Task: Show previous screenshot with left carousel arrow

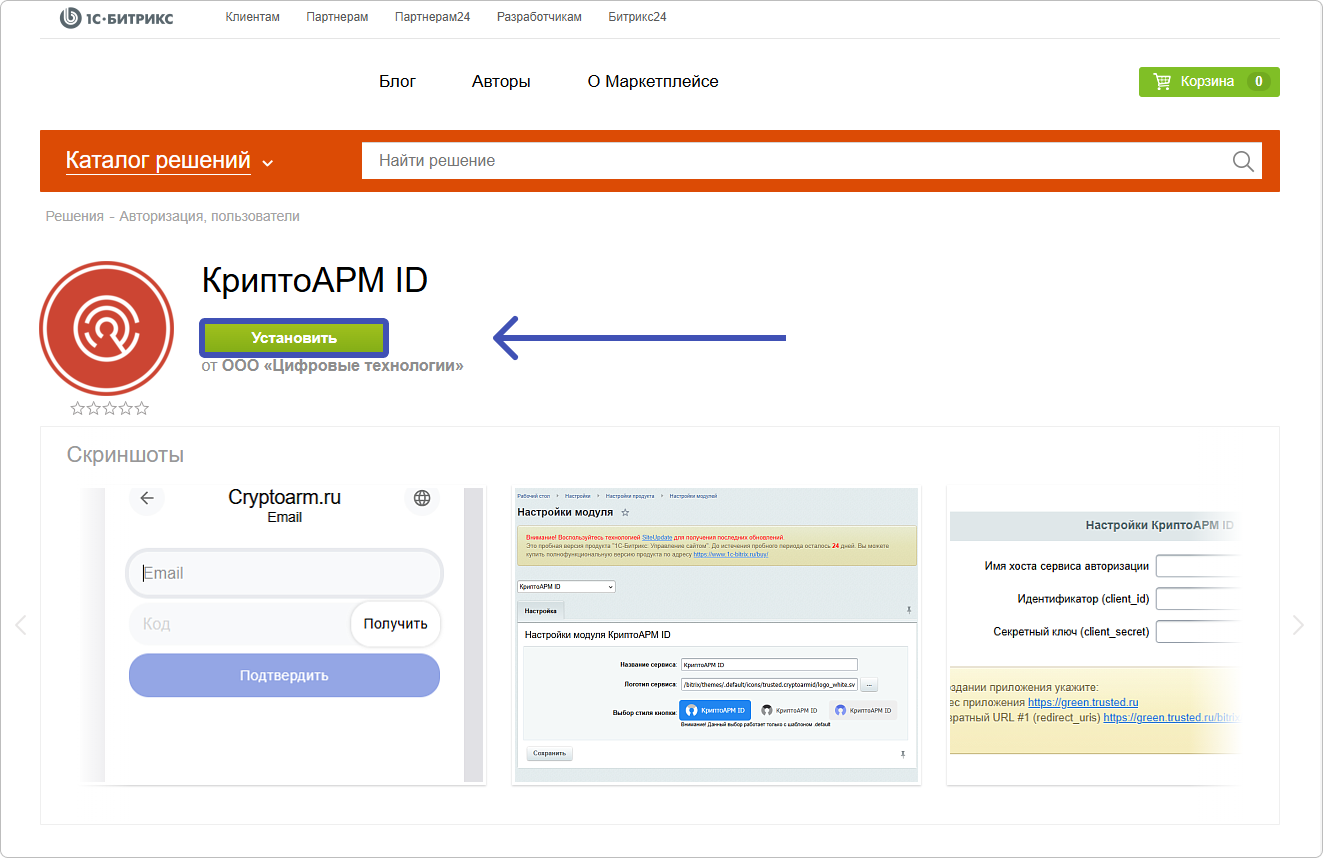Action: (20, 625)
